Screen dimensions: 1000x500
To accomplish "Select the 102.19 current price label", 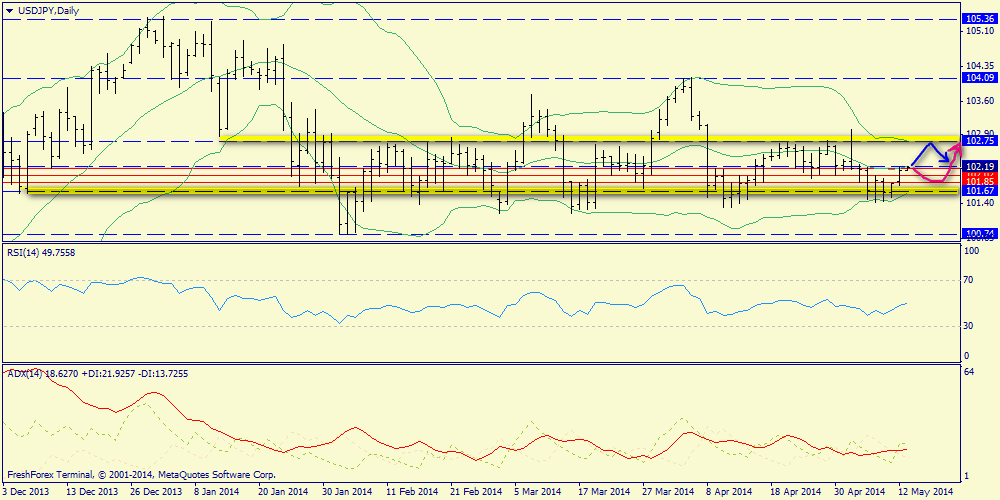I will point(978,166).
